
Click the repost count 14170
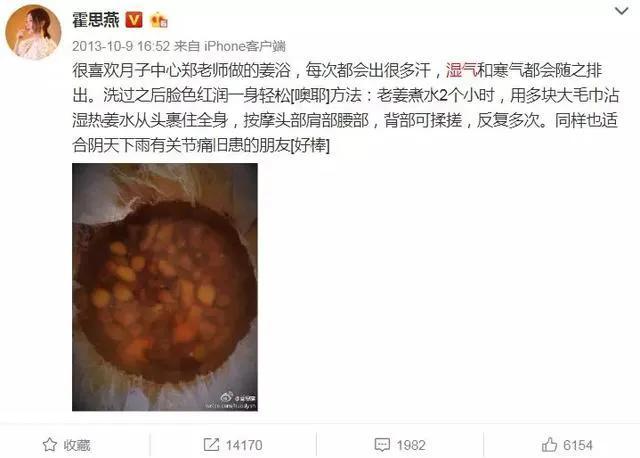244,445
